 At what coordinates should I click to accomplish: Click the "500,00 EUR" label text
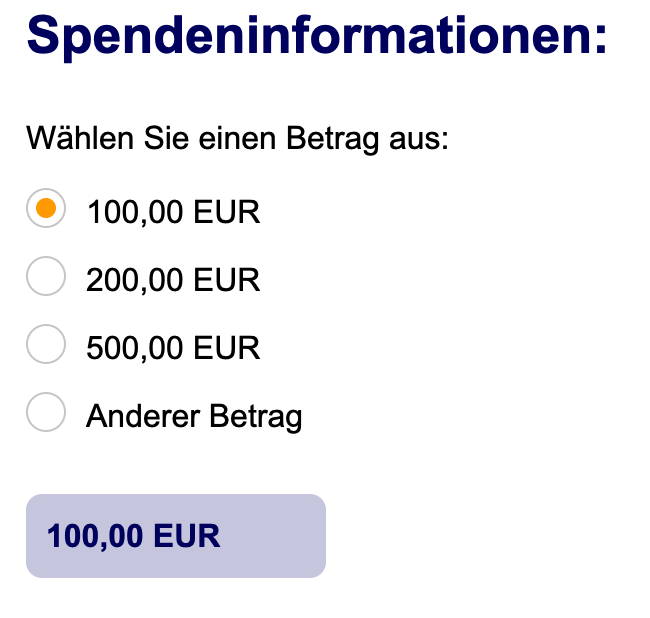173,347
